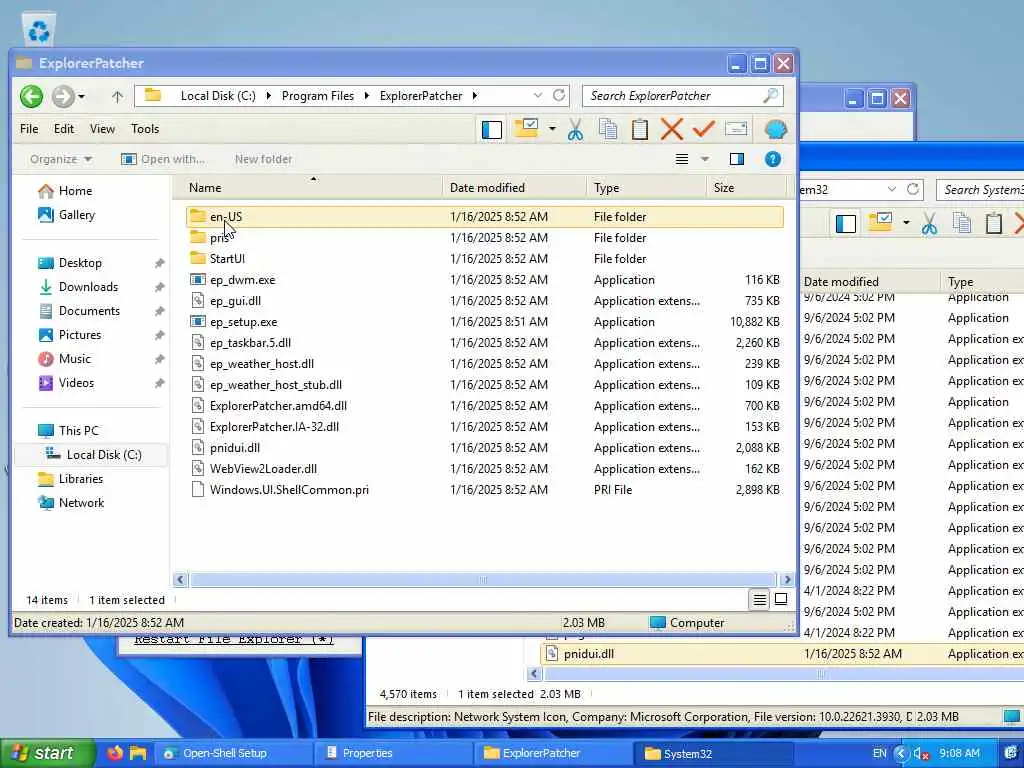Click the horizontal scrollbar in ExplorerPatcher window
Screen dimensions: 1024x768
point(483,580)
